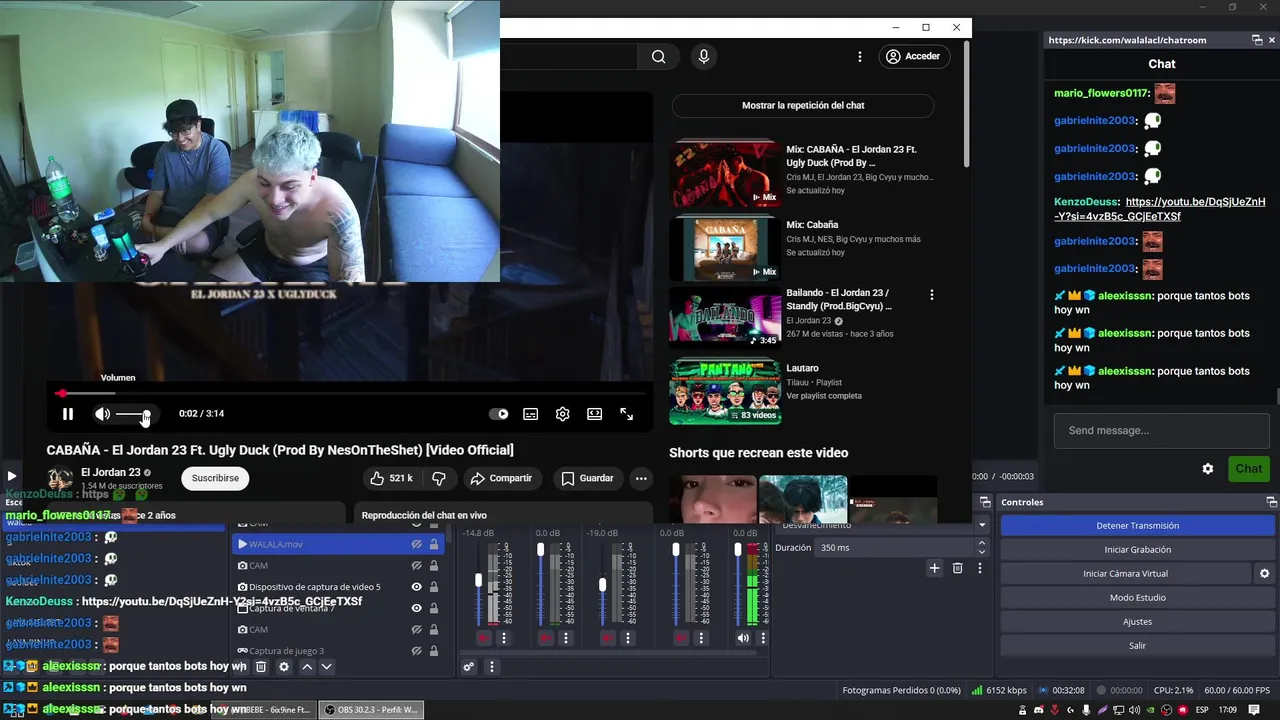Click the green Chat send button
The height and width of the screenshot is (720, 1280).
click(x=1249, y=468)
